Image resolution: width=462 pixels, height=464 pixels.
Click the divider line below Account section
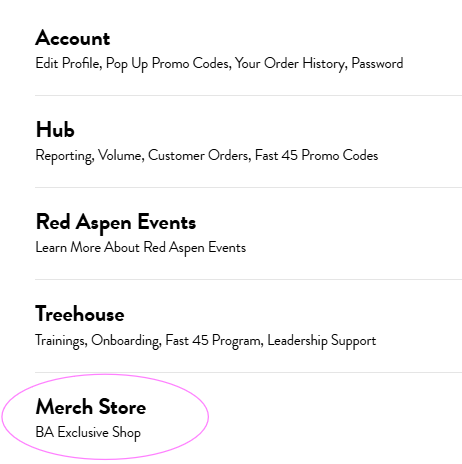[248, 95]
